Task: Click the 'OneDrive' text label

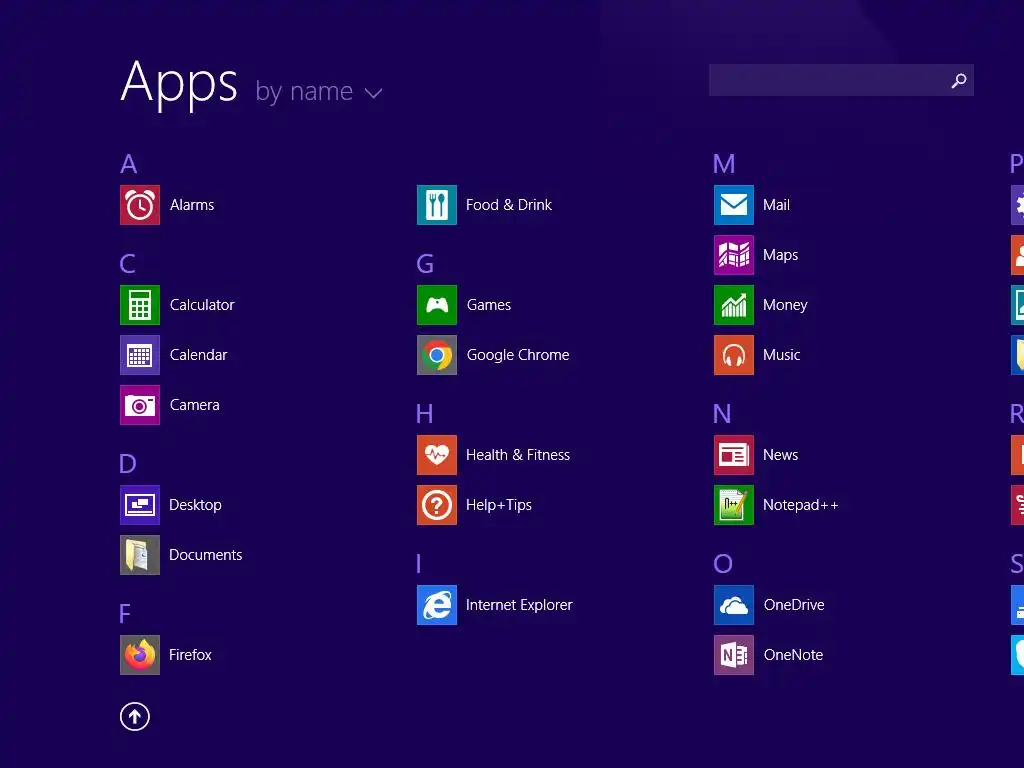Action: pos(794,605)
